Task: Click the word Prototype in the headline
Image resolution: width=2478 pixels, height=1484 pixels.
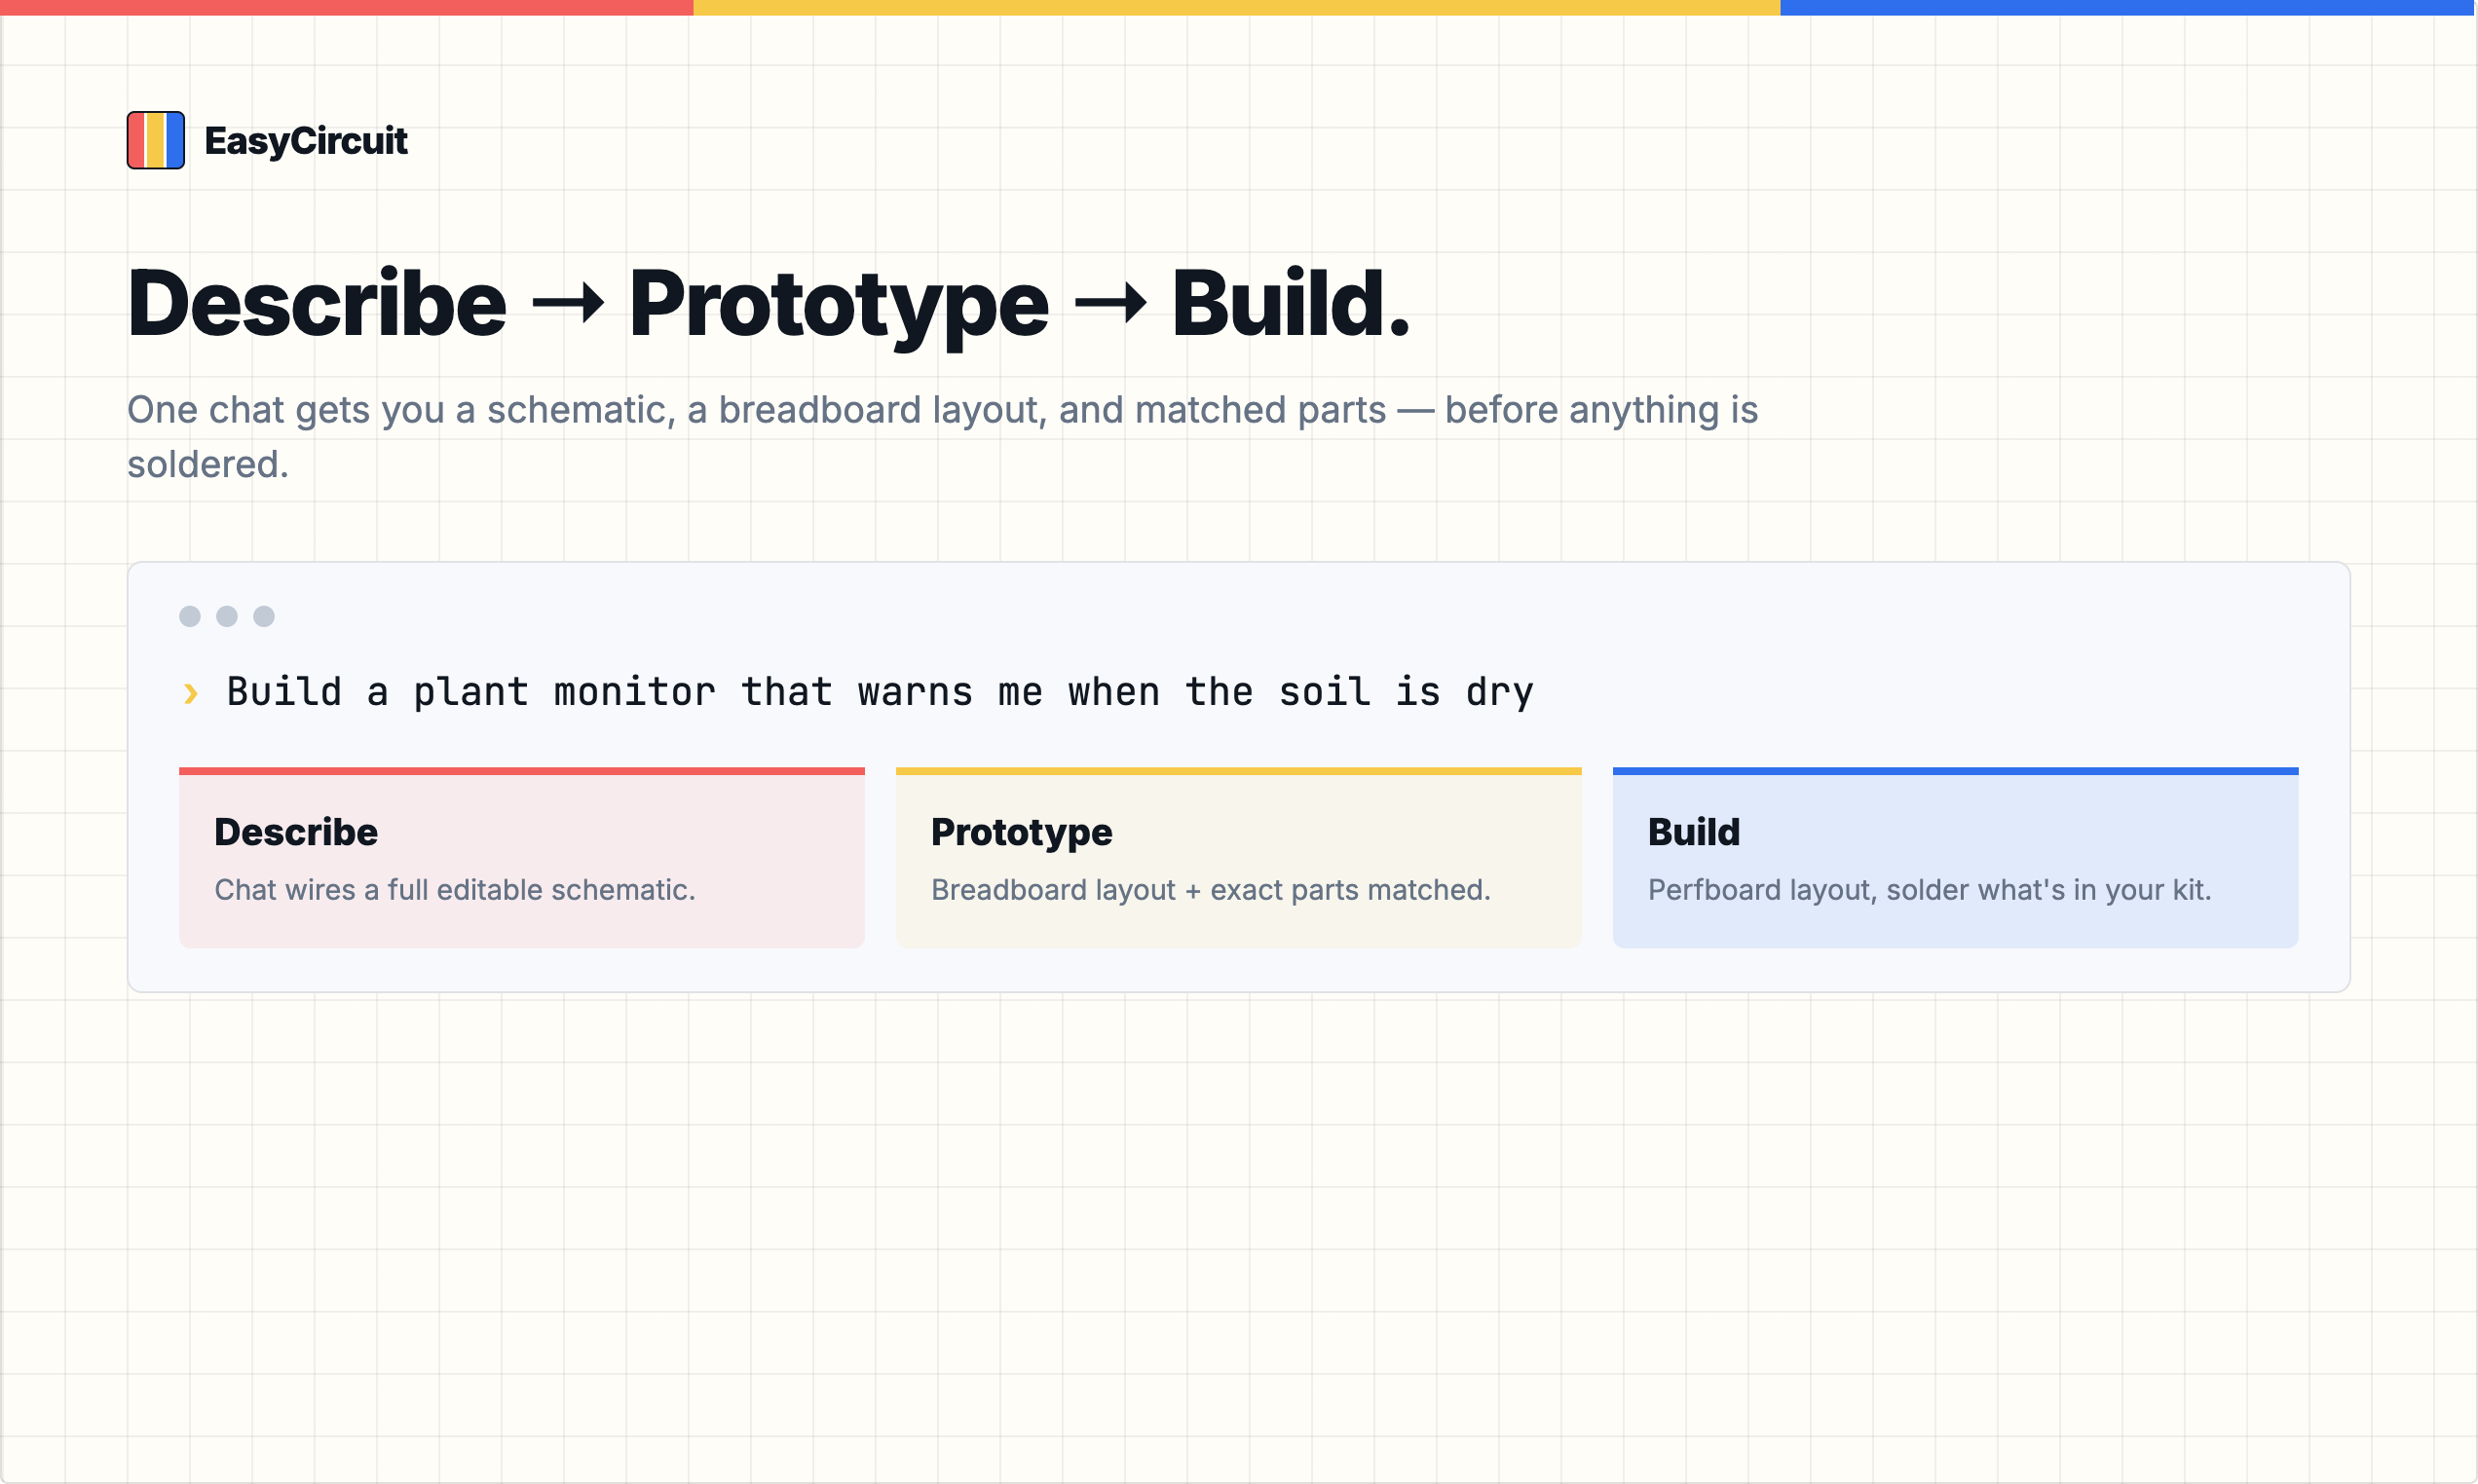Action: (839, 306)
